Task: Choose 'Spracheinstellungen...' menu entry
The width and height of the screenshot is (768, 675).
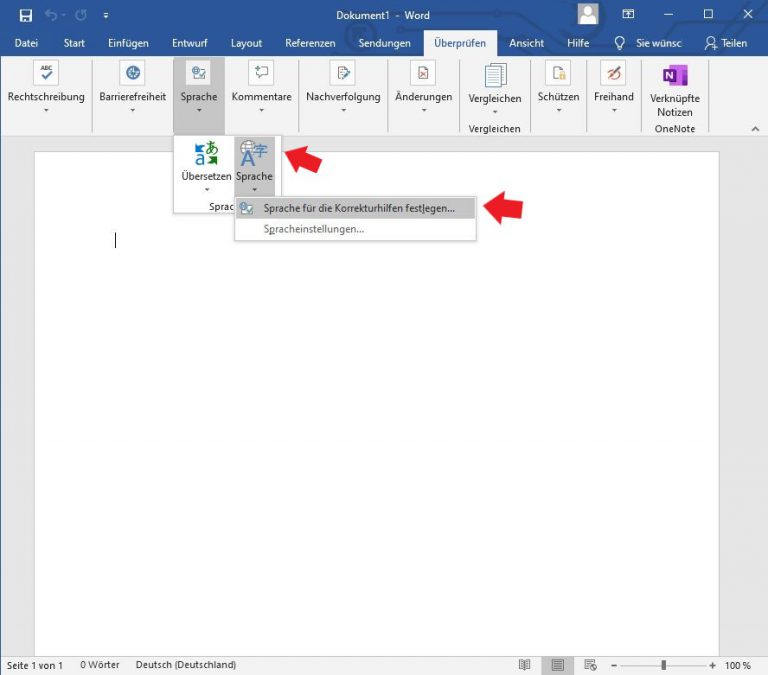Action: tap(356, 229)
